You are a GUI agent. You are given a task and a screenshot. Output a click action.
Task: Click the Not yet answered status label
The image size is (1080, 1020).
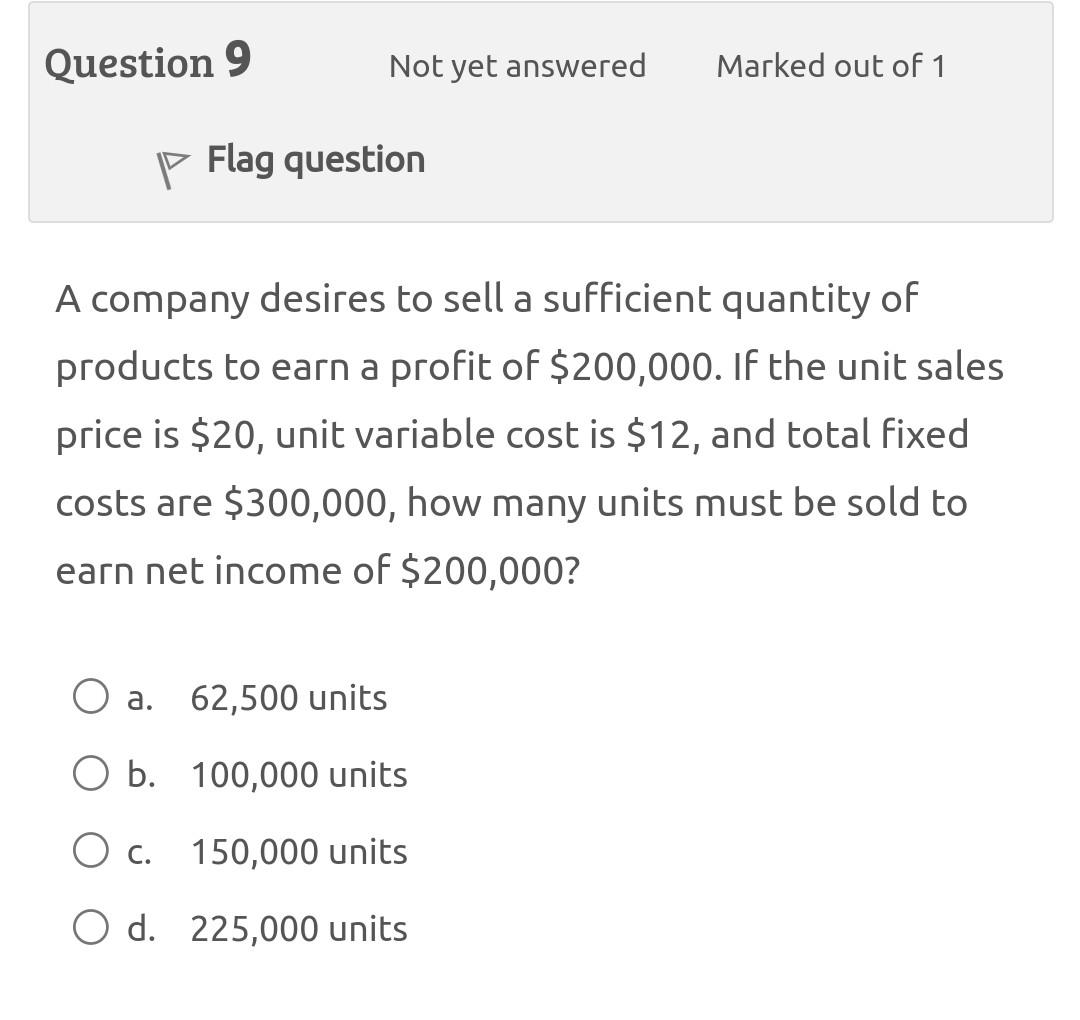click(x=516, y=65)
